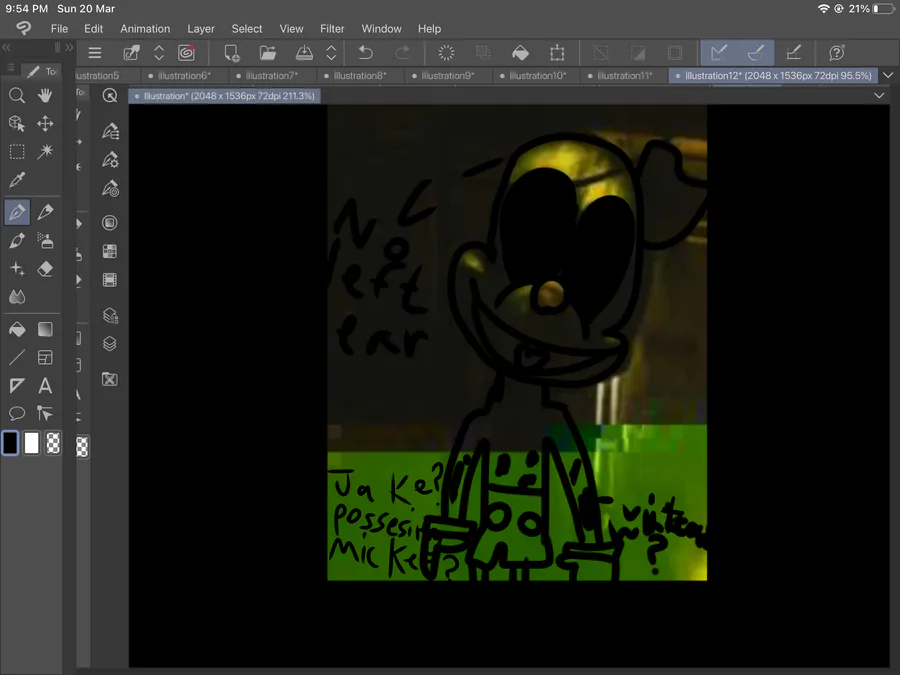Collapse the tool palette with left arrows
This screenshot has height=675, width=900.
tap(6, 48)
